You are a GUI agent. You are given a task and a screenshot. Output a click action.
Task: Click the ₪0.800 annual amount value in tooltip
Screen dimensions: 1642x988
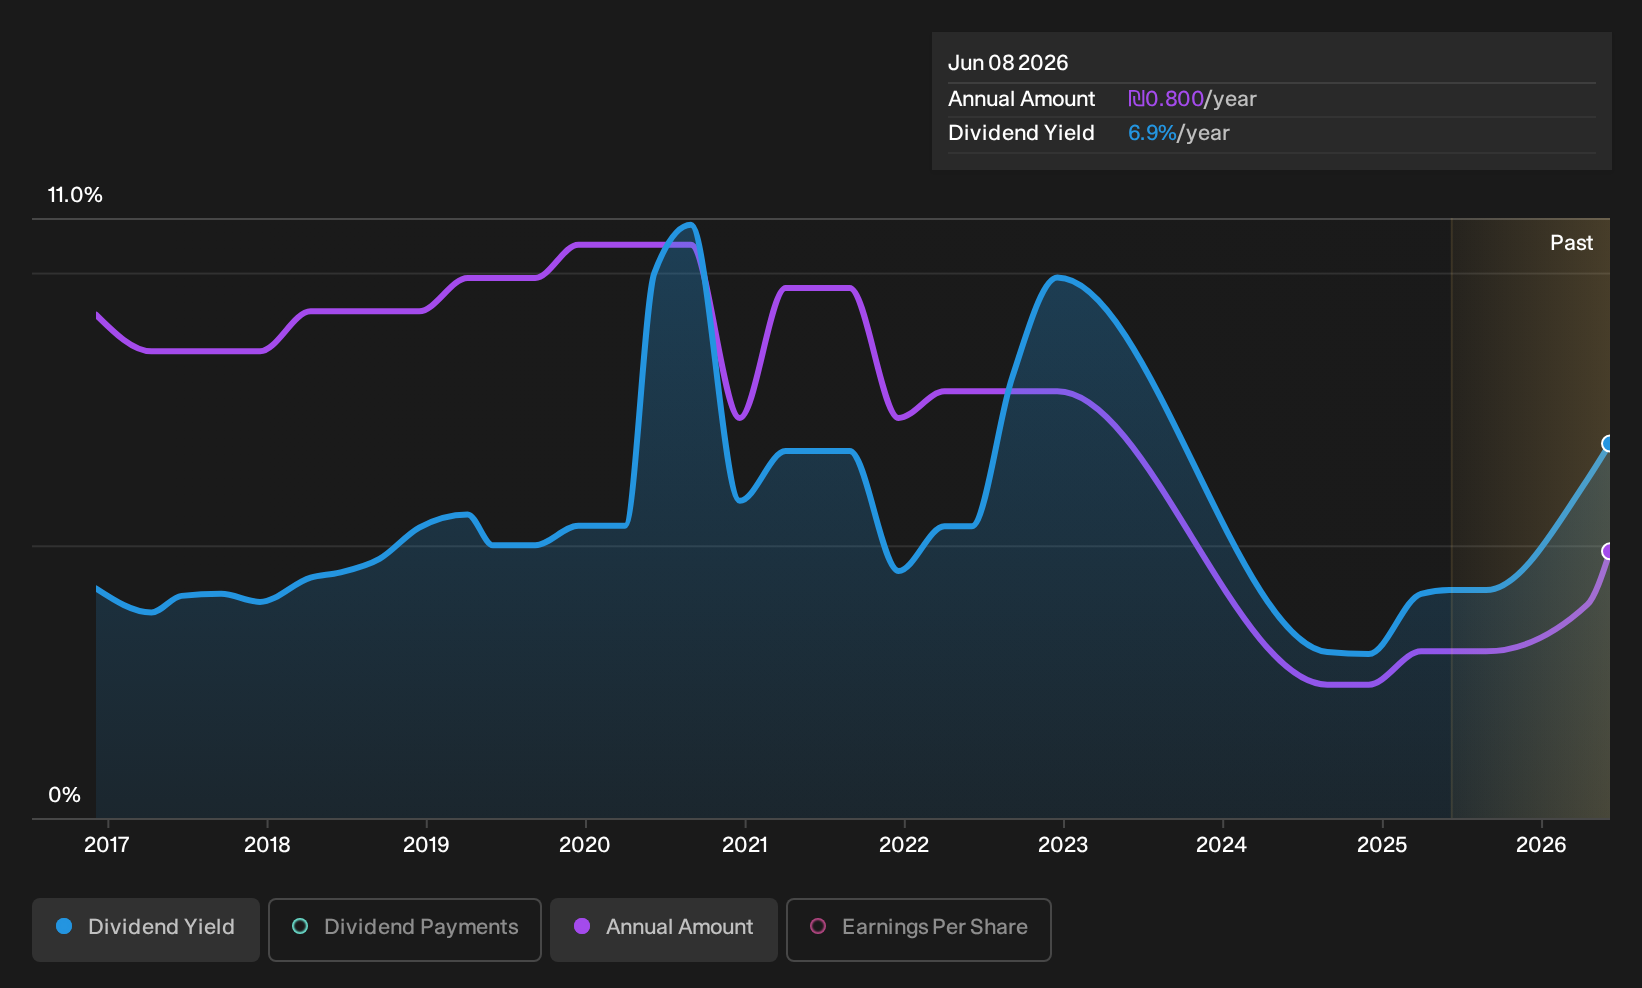(1166, 99)
